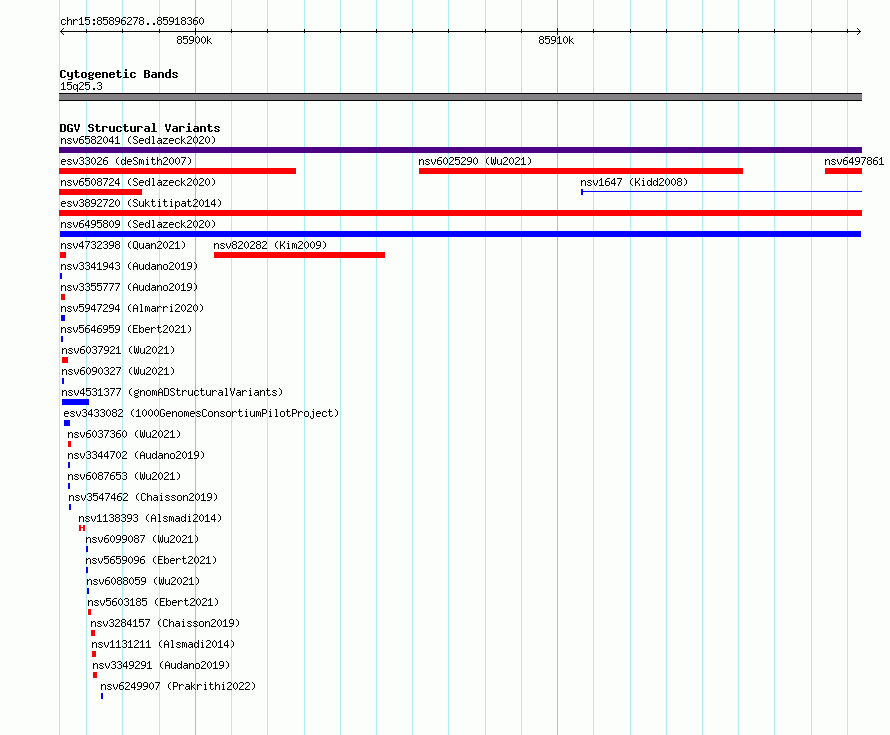This screenshot has width=890, height=735.
Task: Click nsv3341943 (Audano2019) label
Action: coord(129,266)
